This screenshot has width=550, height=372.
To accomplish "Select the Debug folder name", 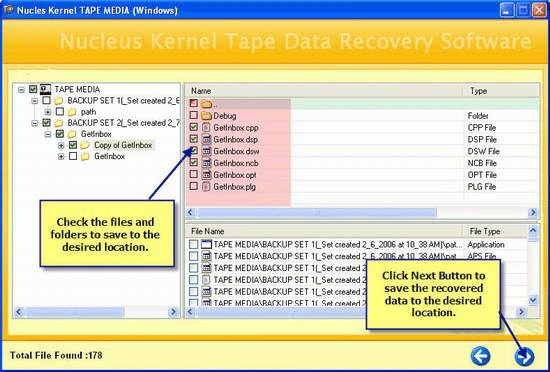I will coord(225,116).
